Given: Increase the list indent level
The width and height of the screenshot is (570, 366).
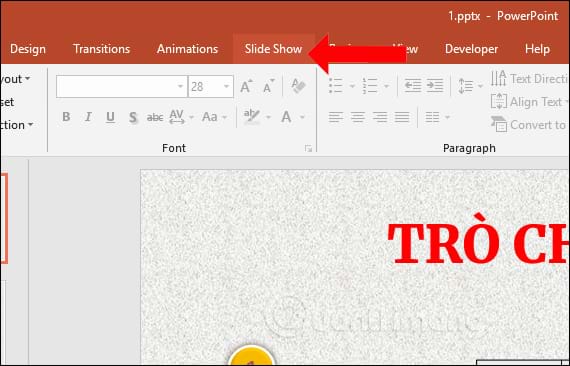Looking at the screenshot, I should click(435, 86).
